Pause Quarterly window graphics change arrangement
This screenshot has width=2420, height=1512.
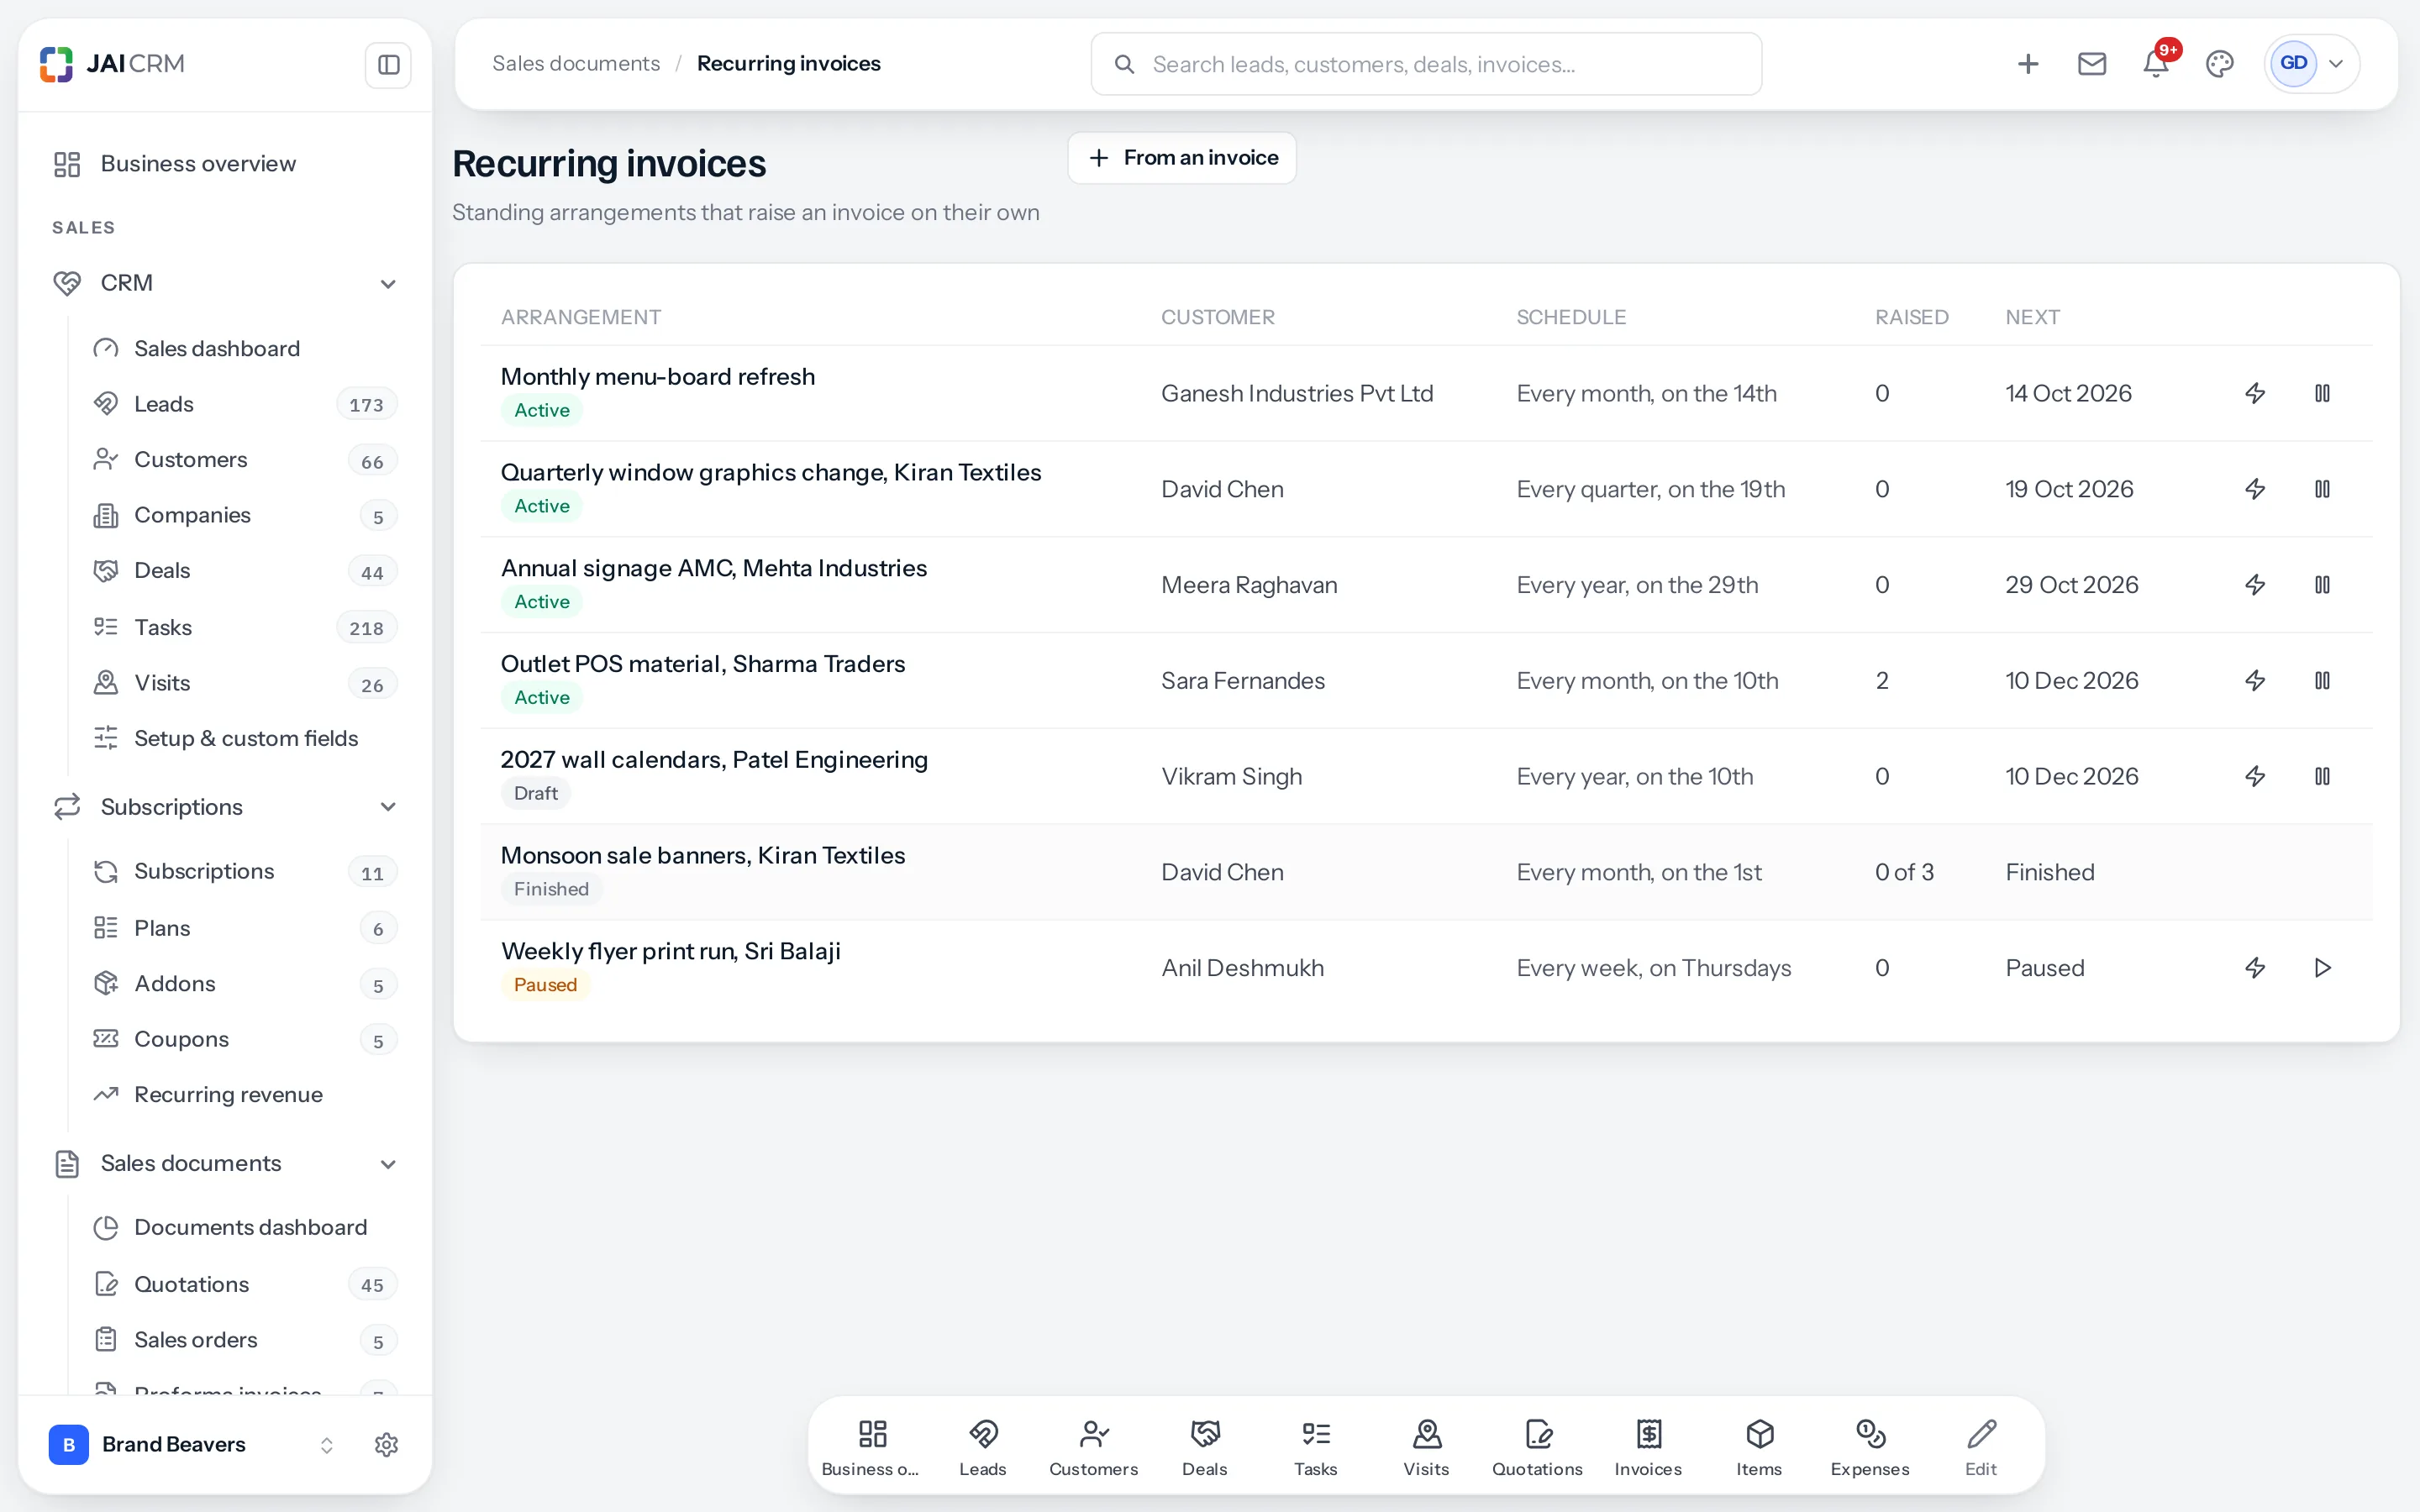point(2322,489)
